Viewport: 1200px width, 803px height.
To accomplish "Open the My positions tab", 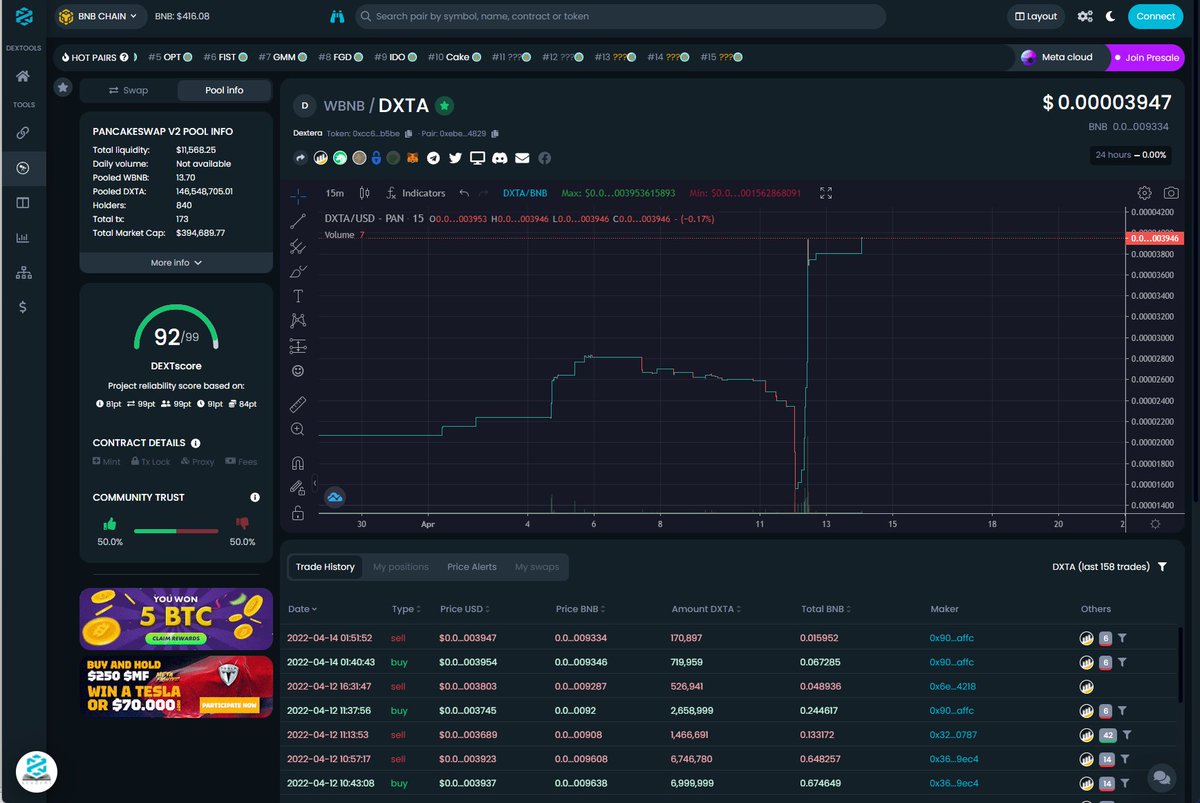I will click(400, 566).
